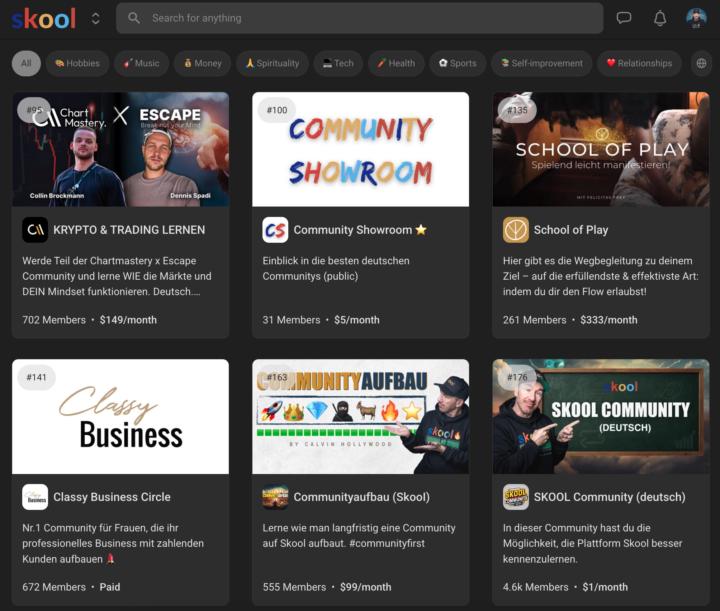Viewport: 720px width, 611px height.
Task: Click the CS community logo icon
Action: click(275, 230)
